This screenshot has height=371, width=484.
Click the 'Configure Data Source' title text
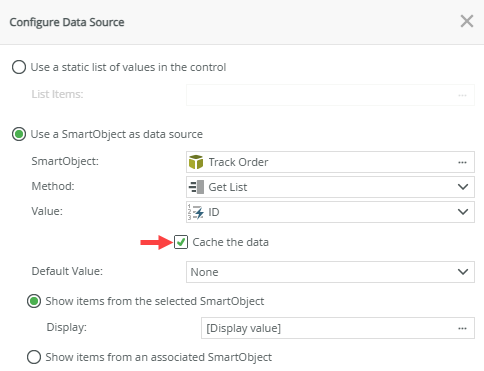[67, 22]
